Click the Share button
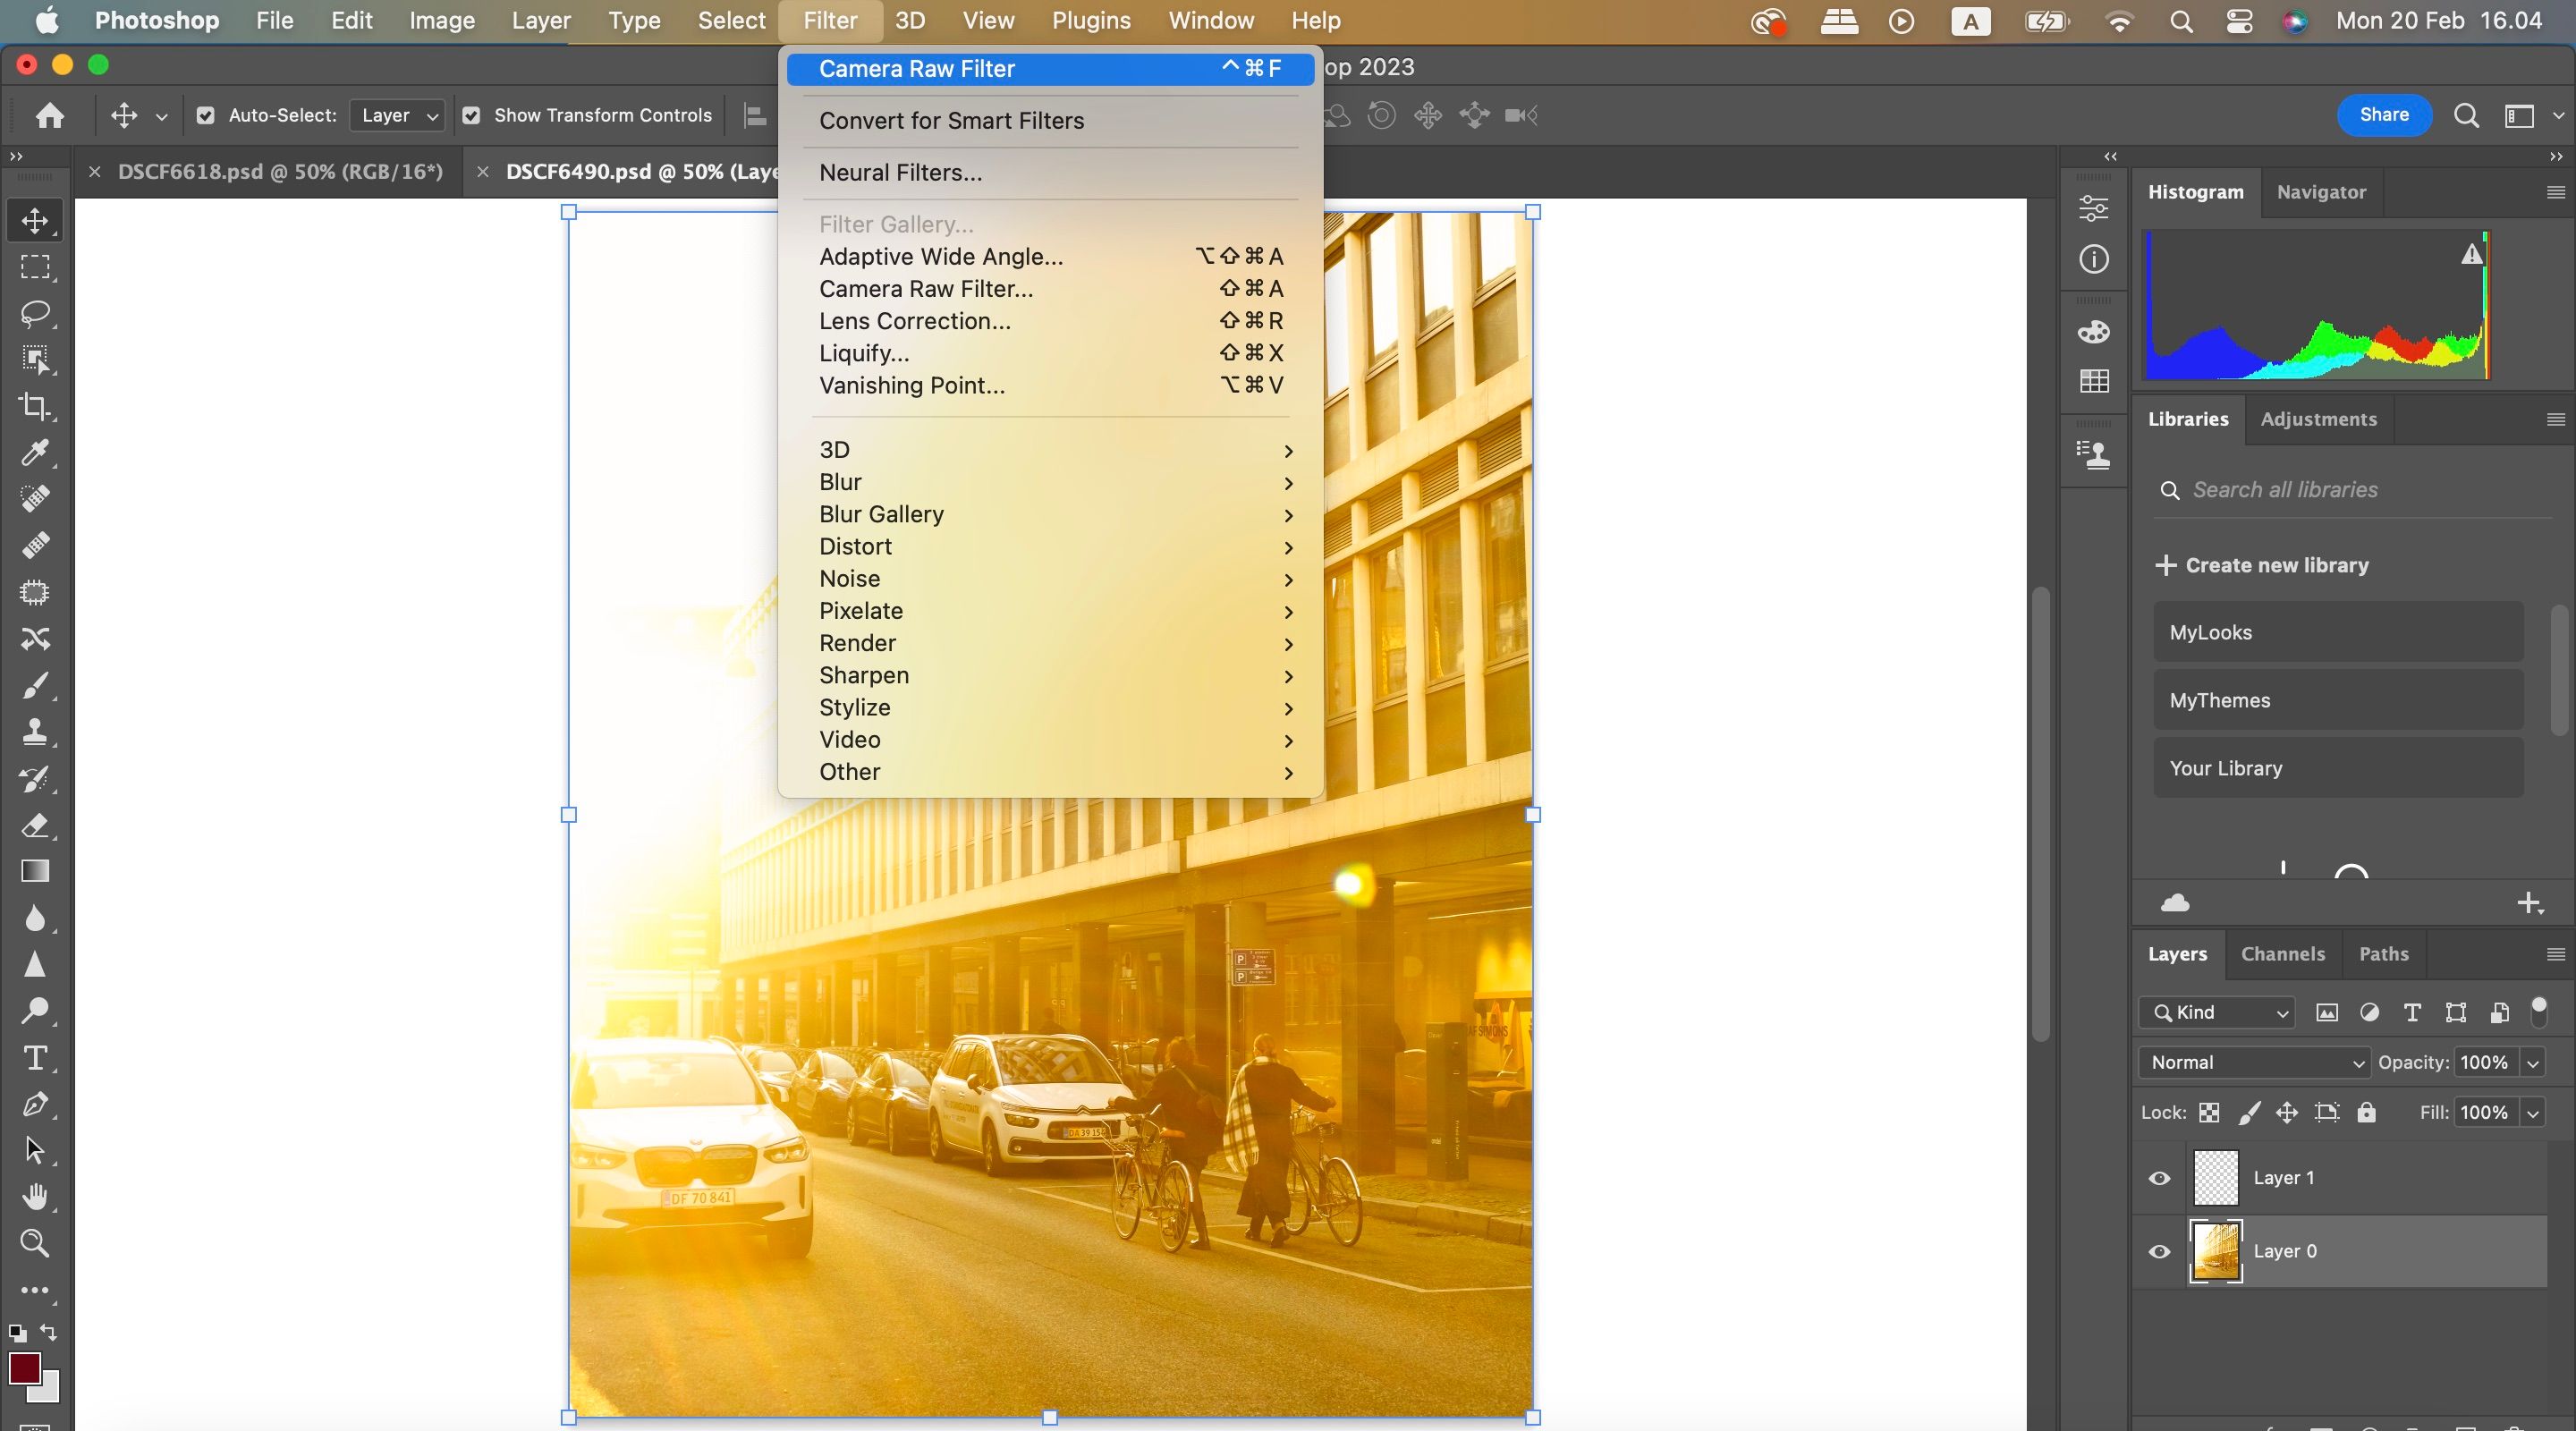Screen dimensions: 2576x1431 [2384, 115]
